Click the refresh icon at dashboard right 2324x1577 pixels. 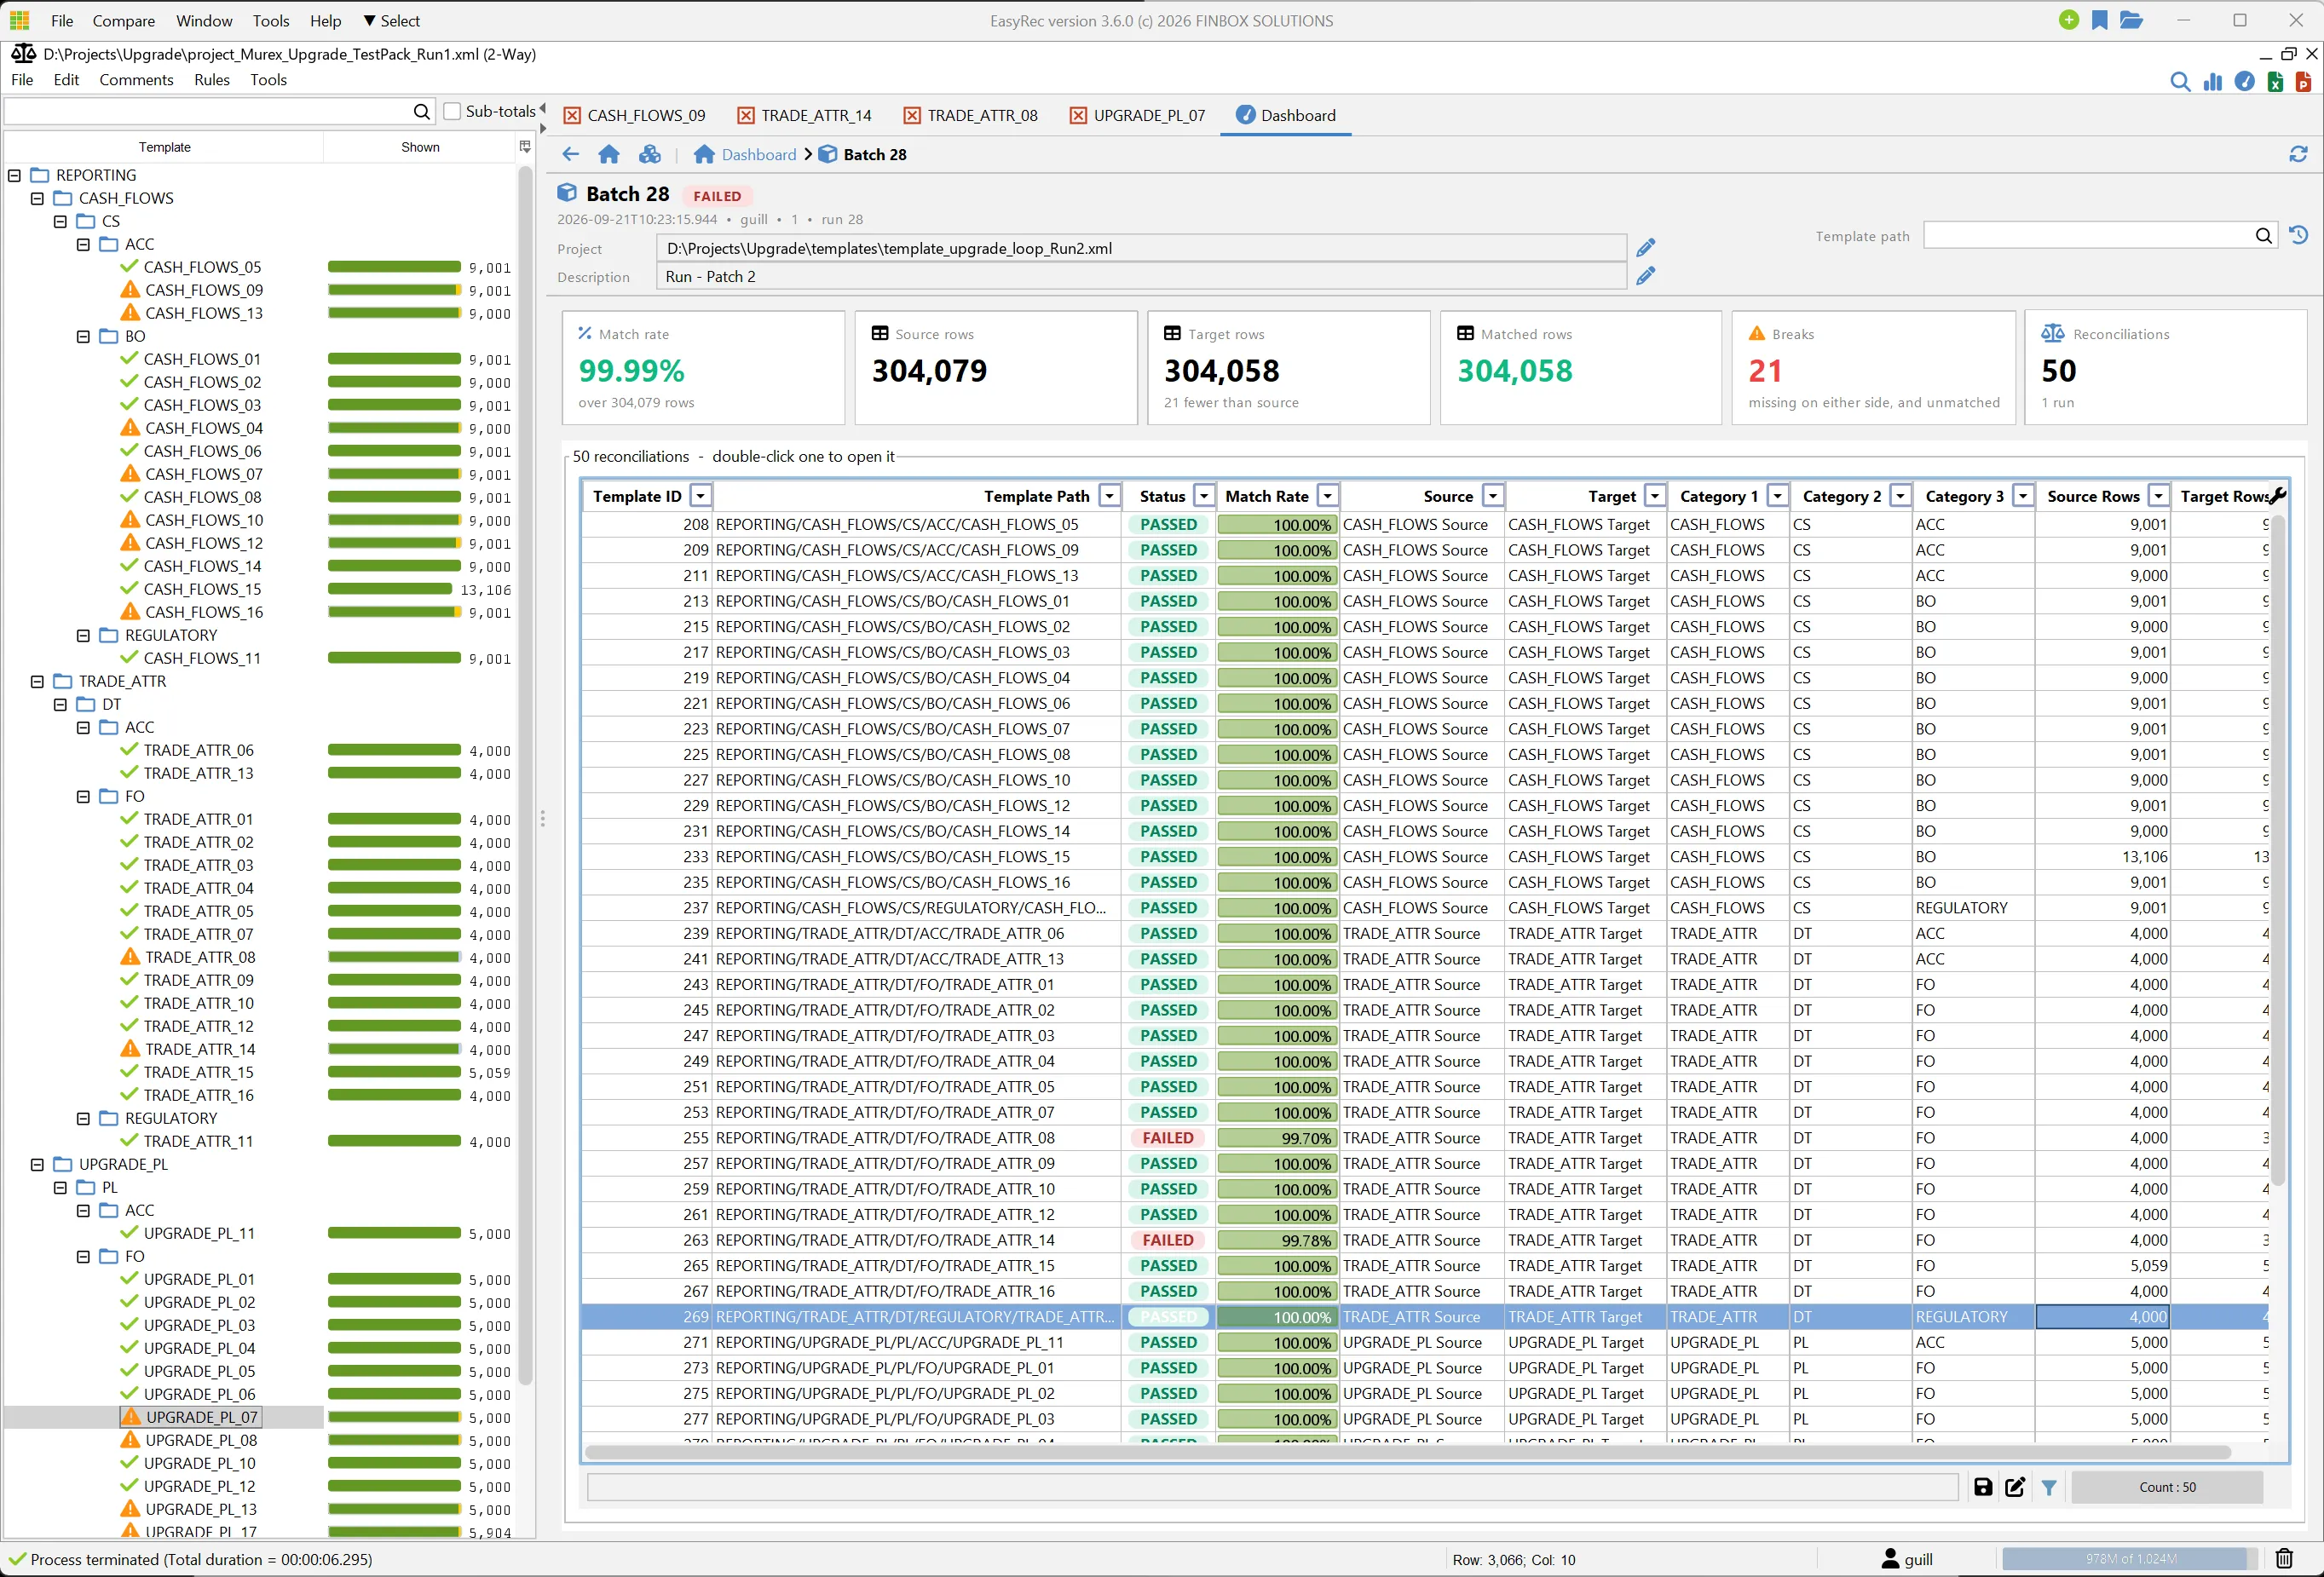click(x=2298, y=154)
